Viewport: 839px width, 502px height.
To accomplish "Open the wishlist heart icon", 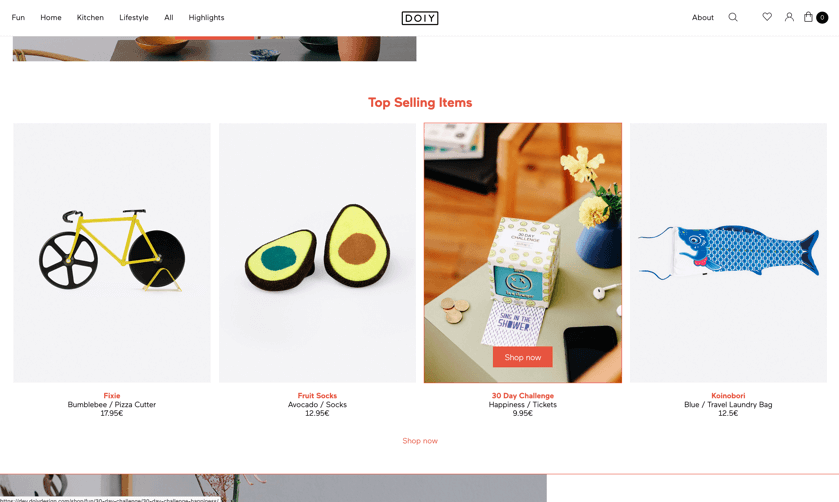I will point(767,17).
